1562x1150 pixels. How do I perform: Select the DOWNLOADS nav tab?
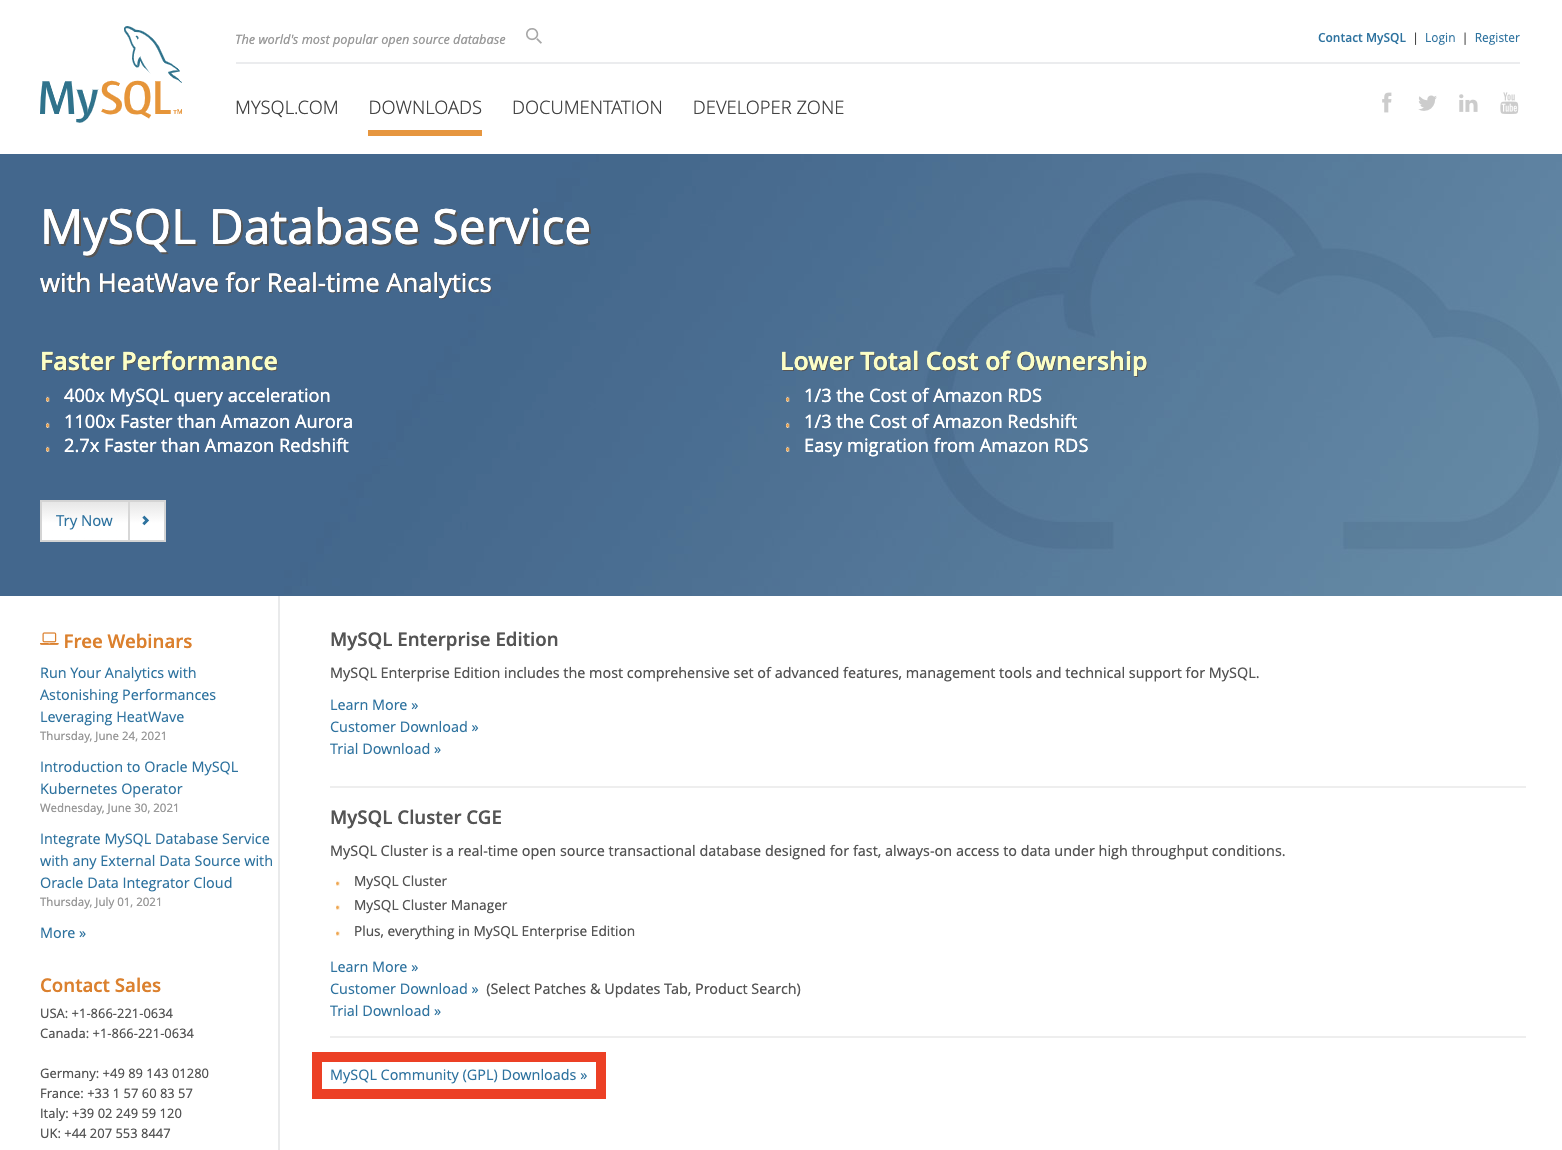(425, 108)
